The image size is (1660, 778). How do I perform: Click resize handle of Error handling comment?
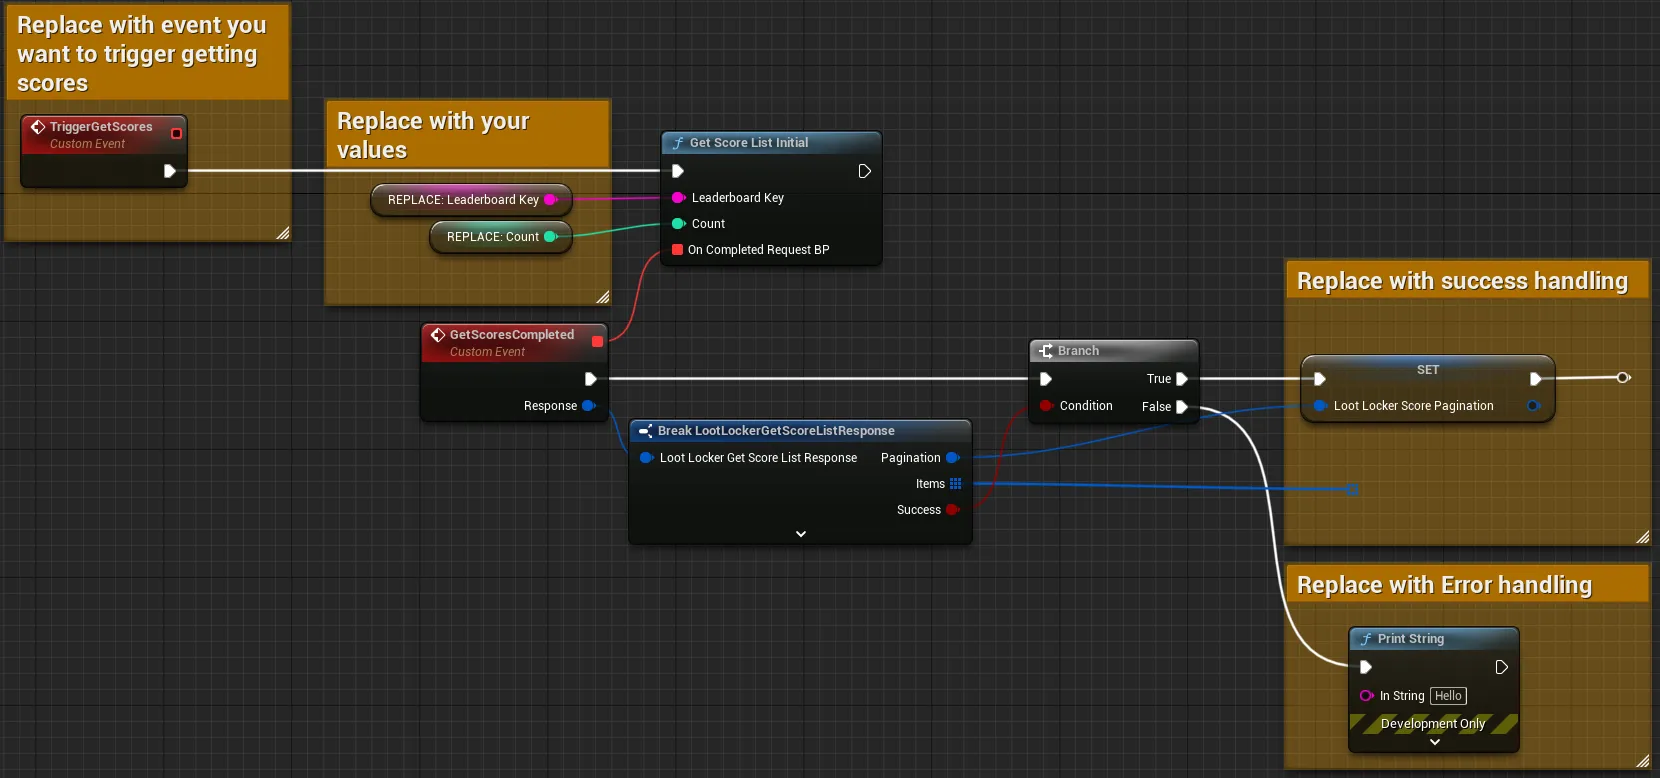click(1643, 761)
